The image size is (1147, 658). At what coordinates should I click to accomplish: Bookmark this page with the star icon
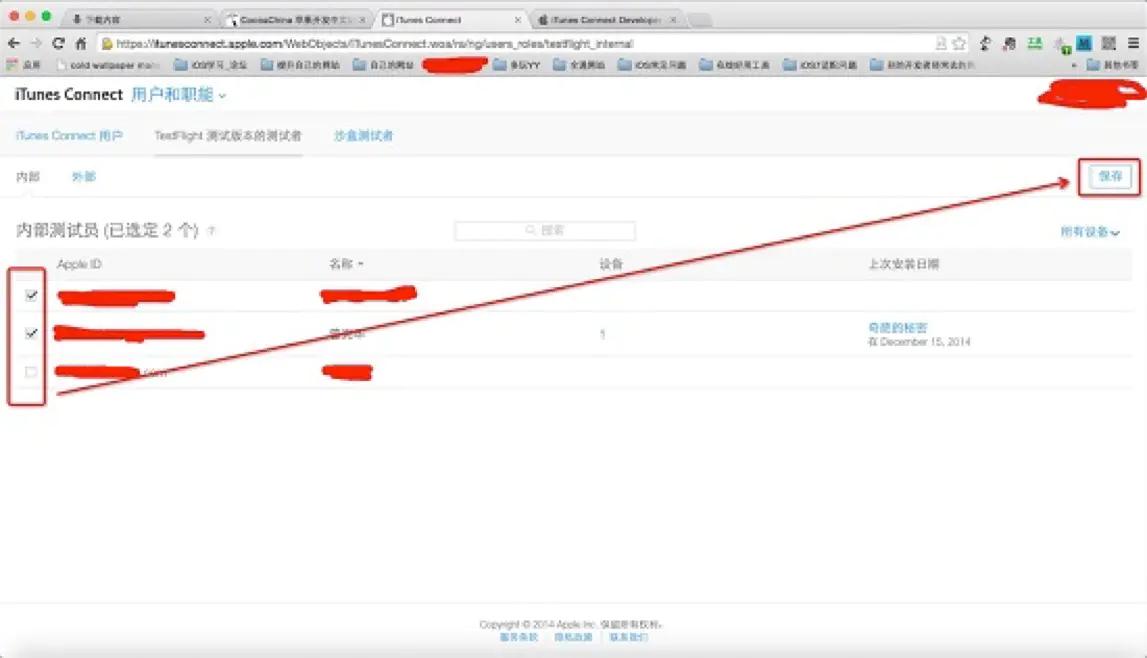point(959,44)
